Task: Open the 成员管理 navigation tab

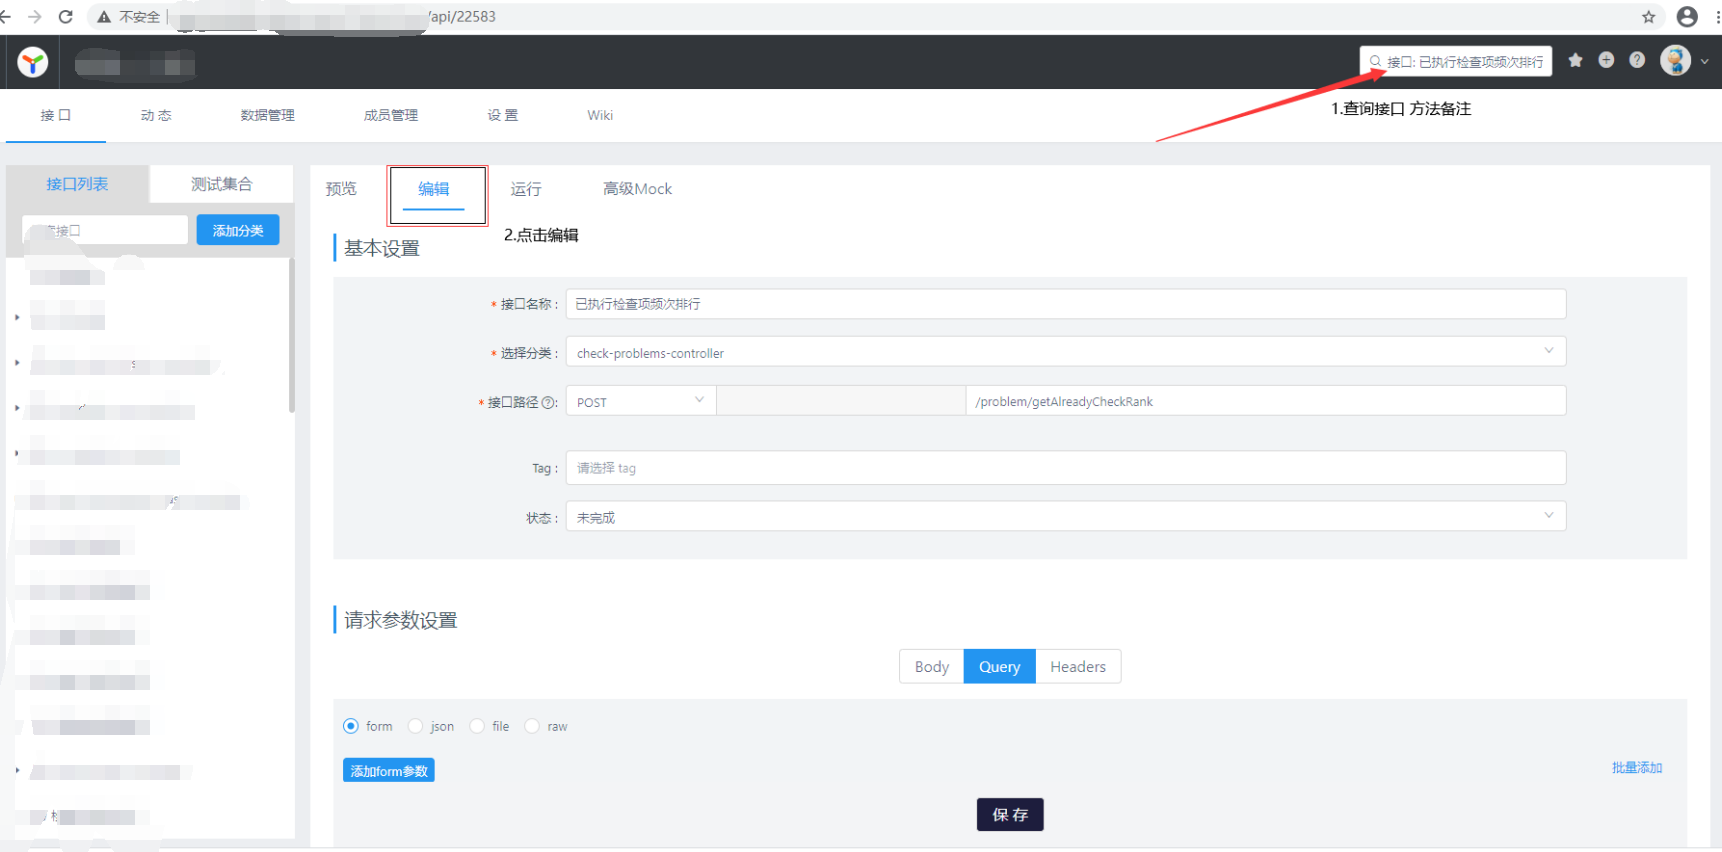Action: 391,115
